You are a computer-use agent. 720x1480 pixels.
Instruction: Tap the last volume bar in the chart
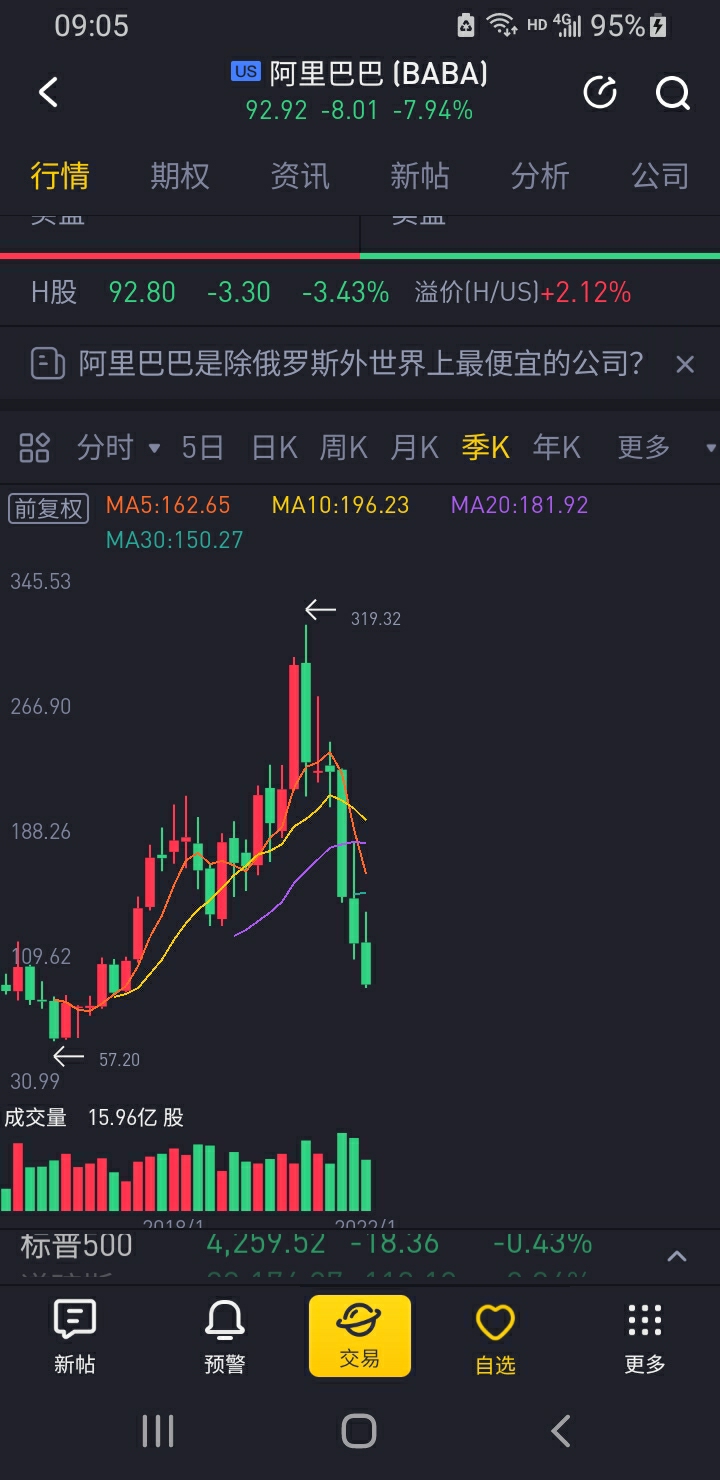(366, 1185)
